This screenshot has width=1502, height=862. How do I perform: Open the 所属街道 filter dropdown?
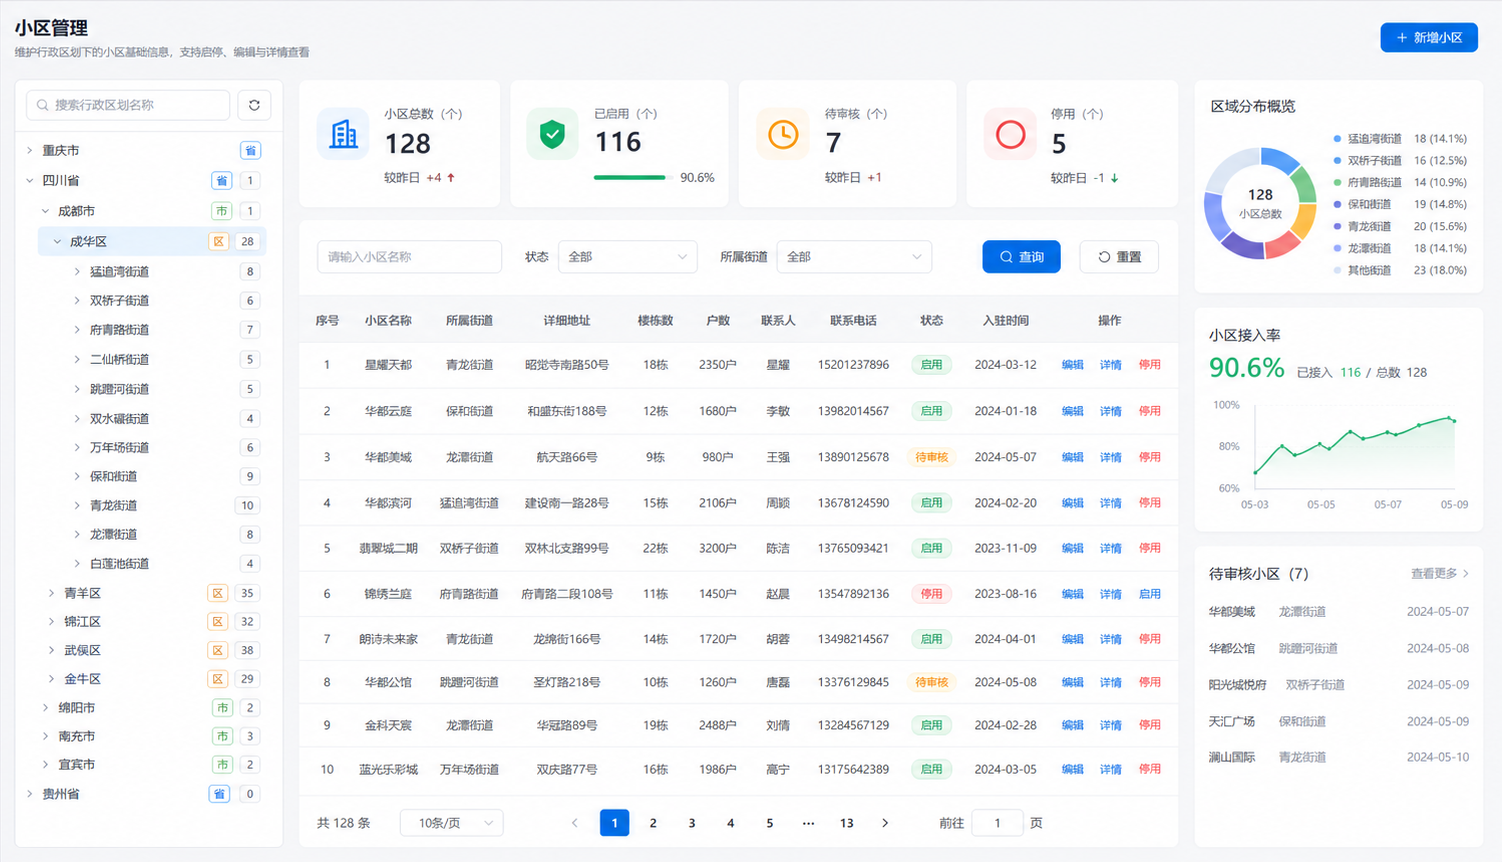pyautogui.click(x=854, y=257)
